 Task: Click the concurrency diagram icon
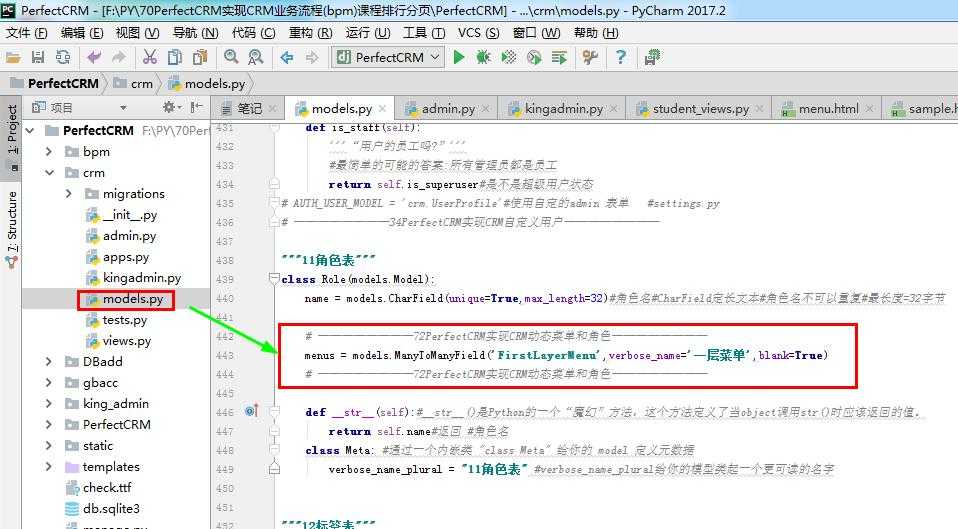click(x=559, y=57)
